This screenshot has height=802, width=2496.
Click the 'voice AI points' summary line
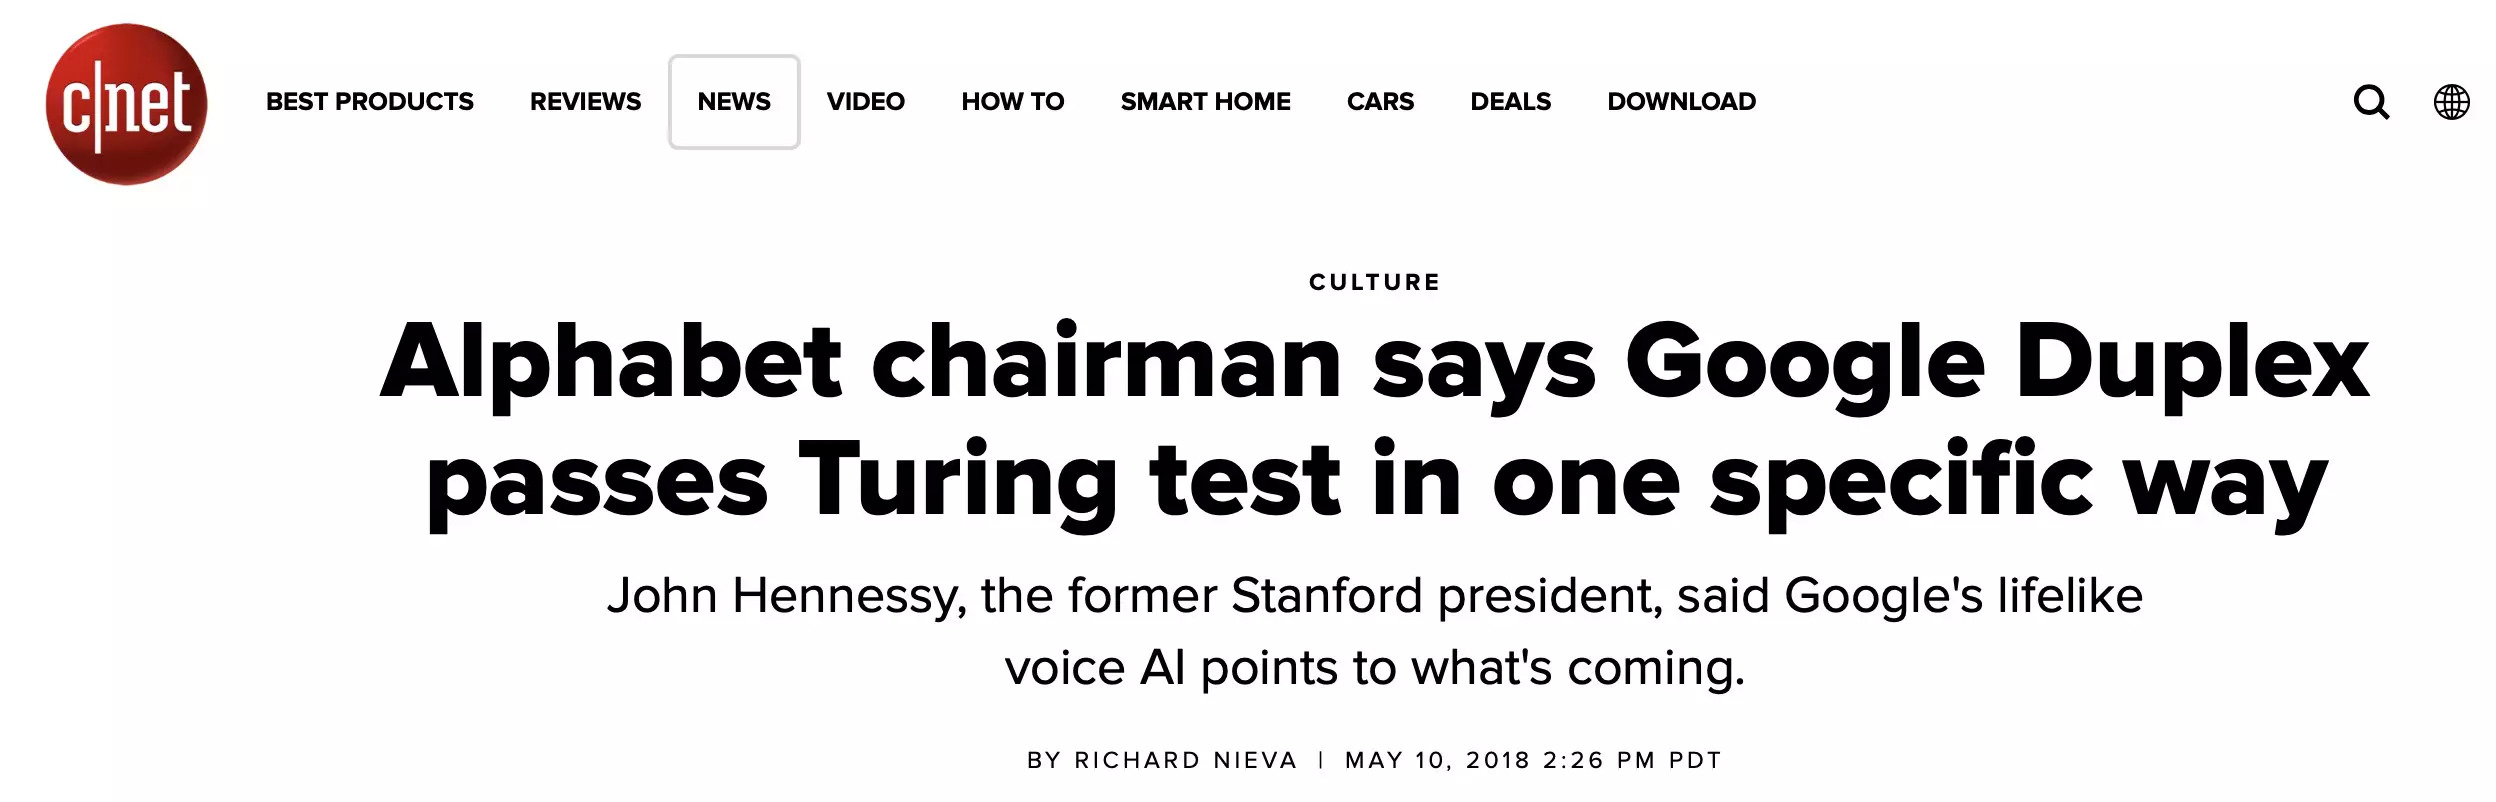tap(1375, 668)
